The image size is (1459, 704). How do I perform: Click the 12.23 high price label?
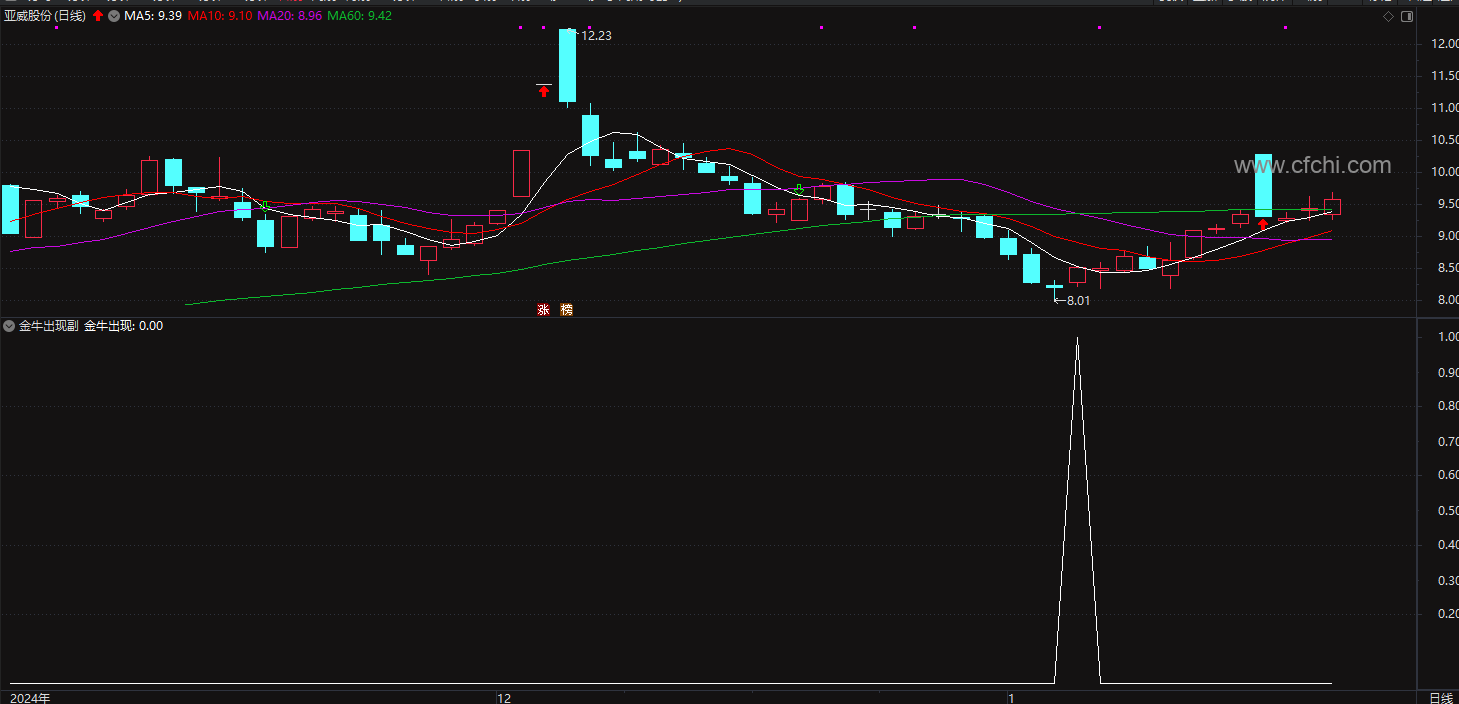point(596,35)
